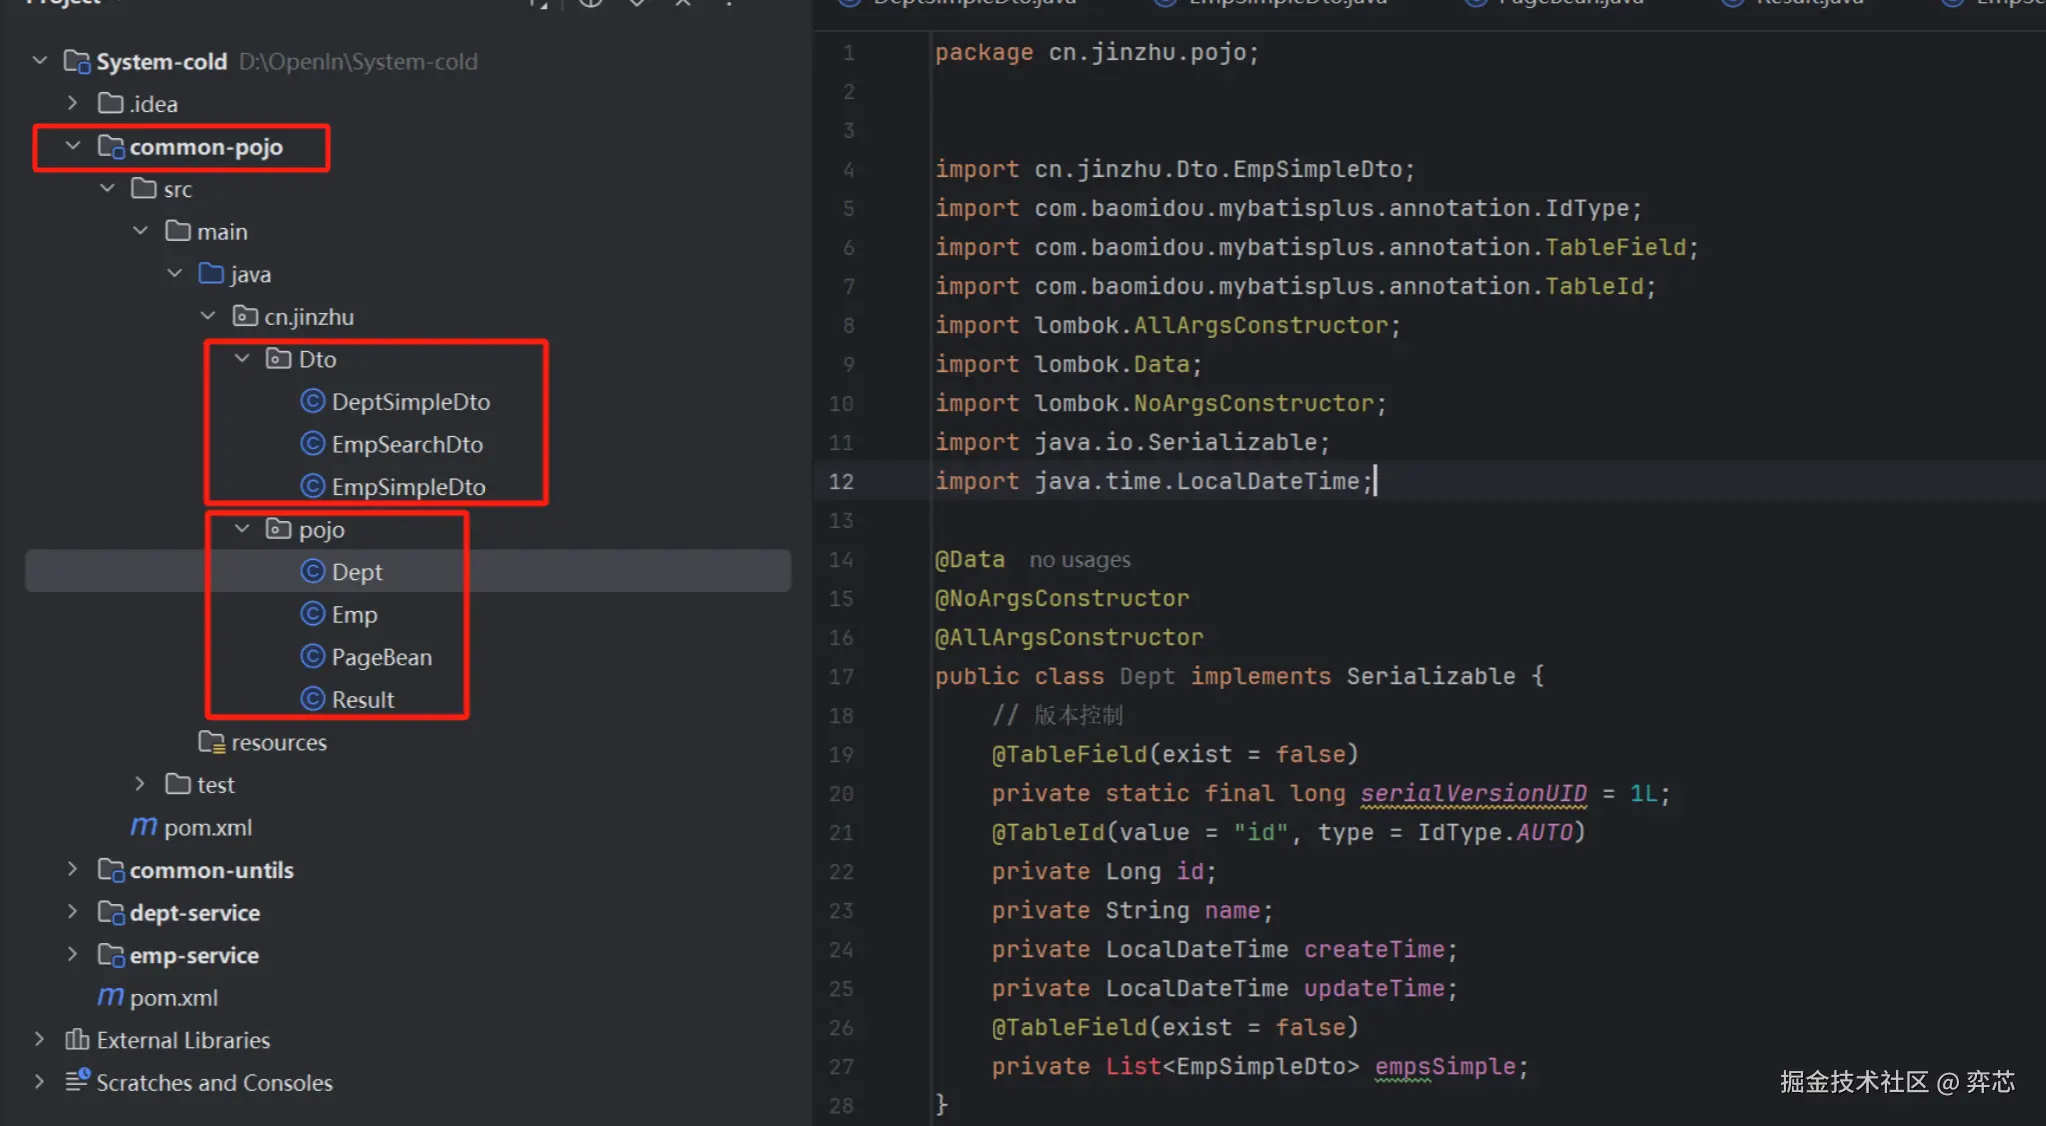Expand the test folder
This screenshot has width=2046, height=1126.
(140, 784)
